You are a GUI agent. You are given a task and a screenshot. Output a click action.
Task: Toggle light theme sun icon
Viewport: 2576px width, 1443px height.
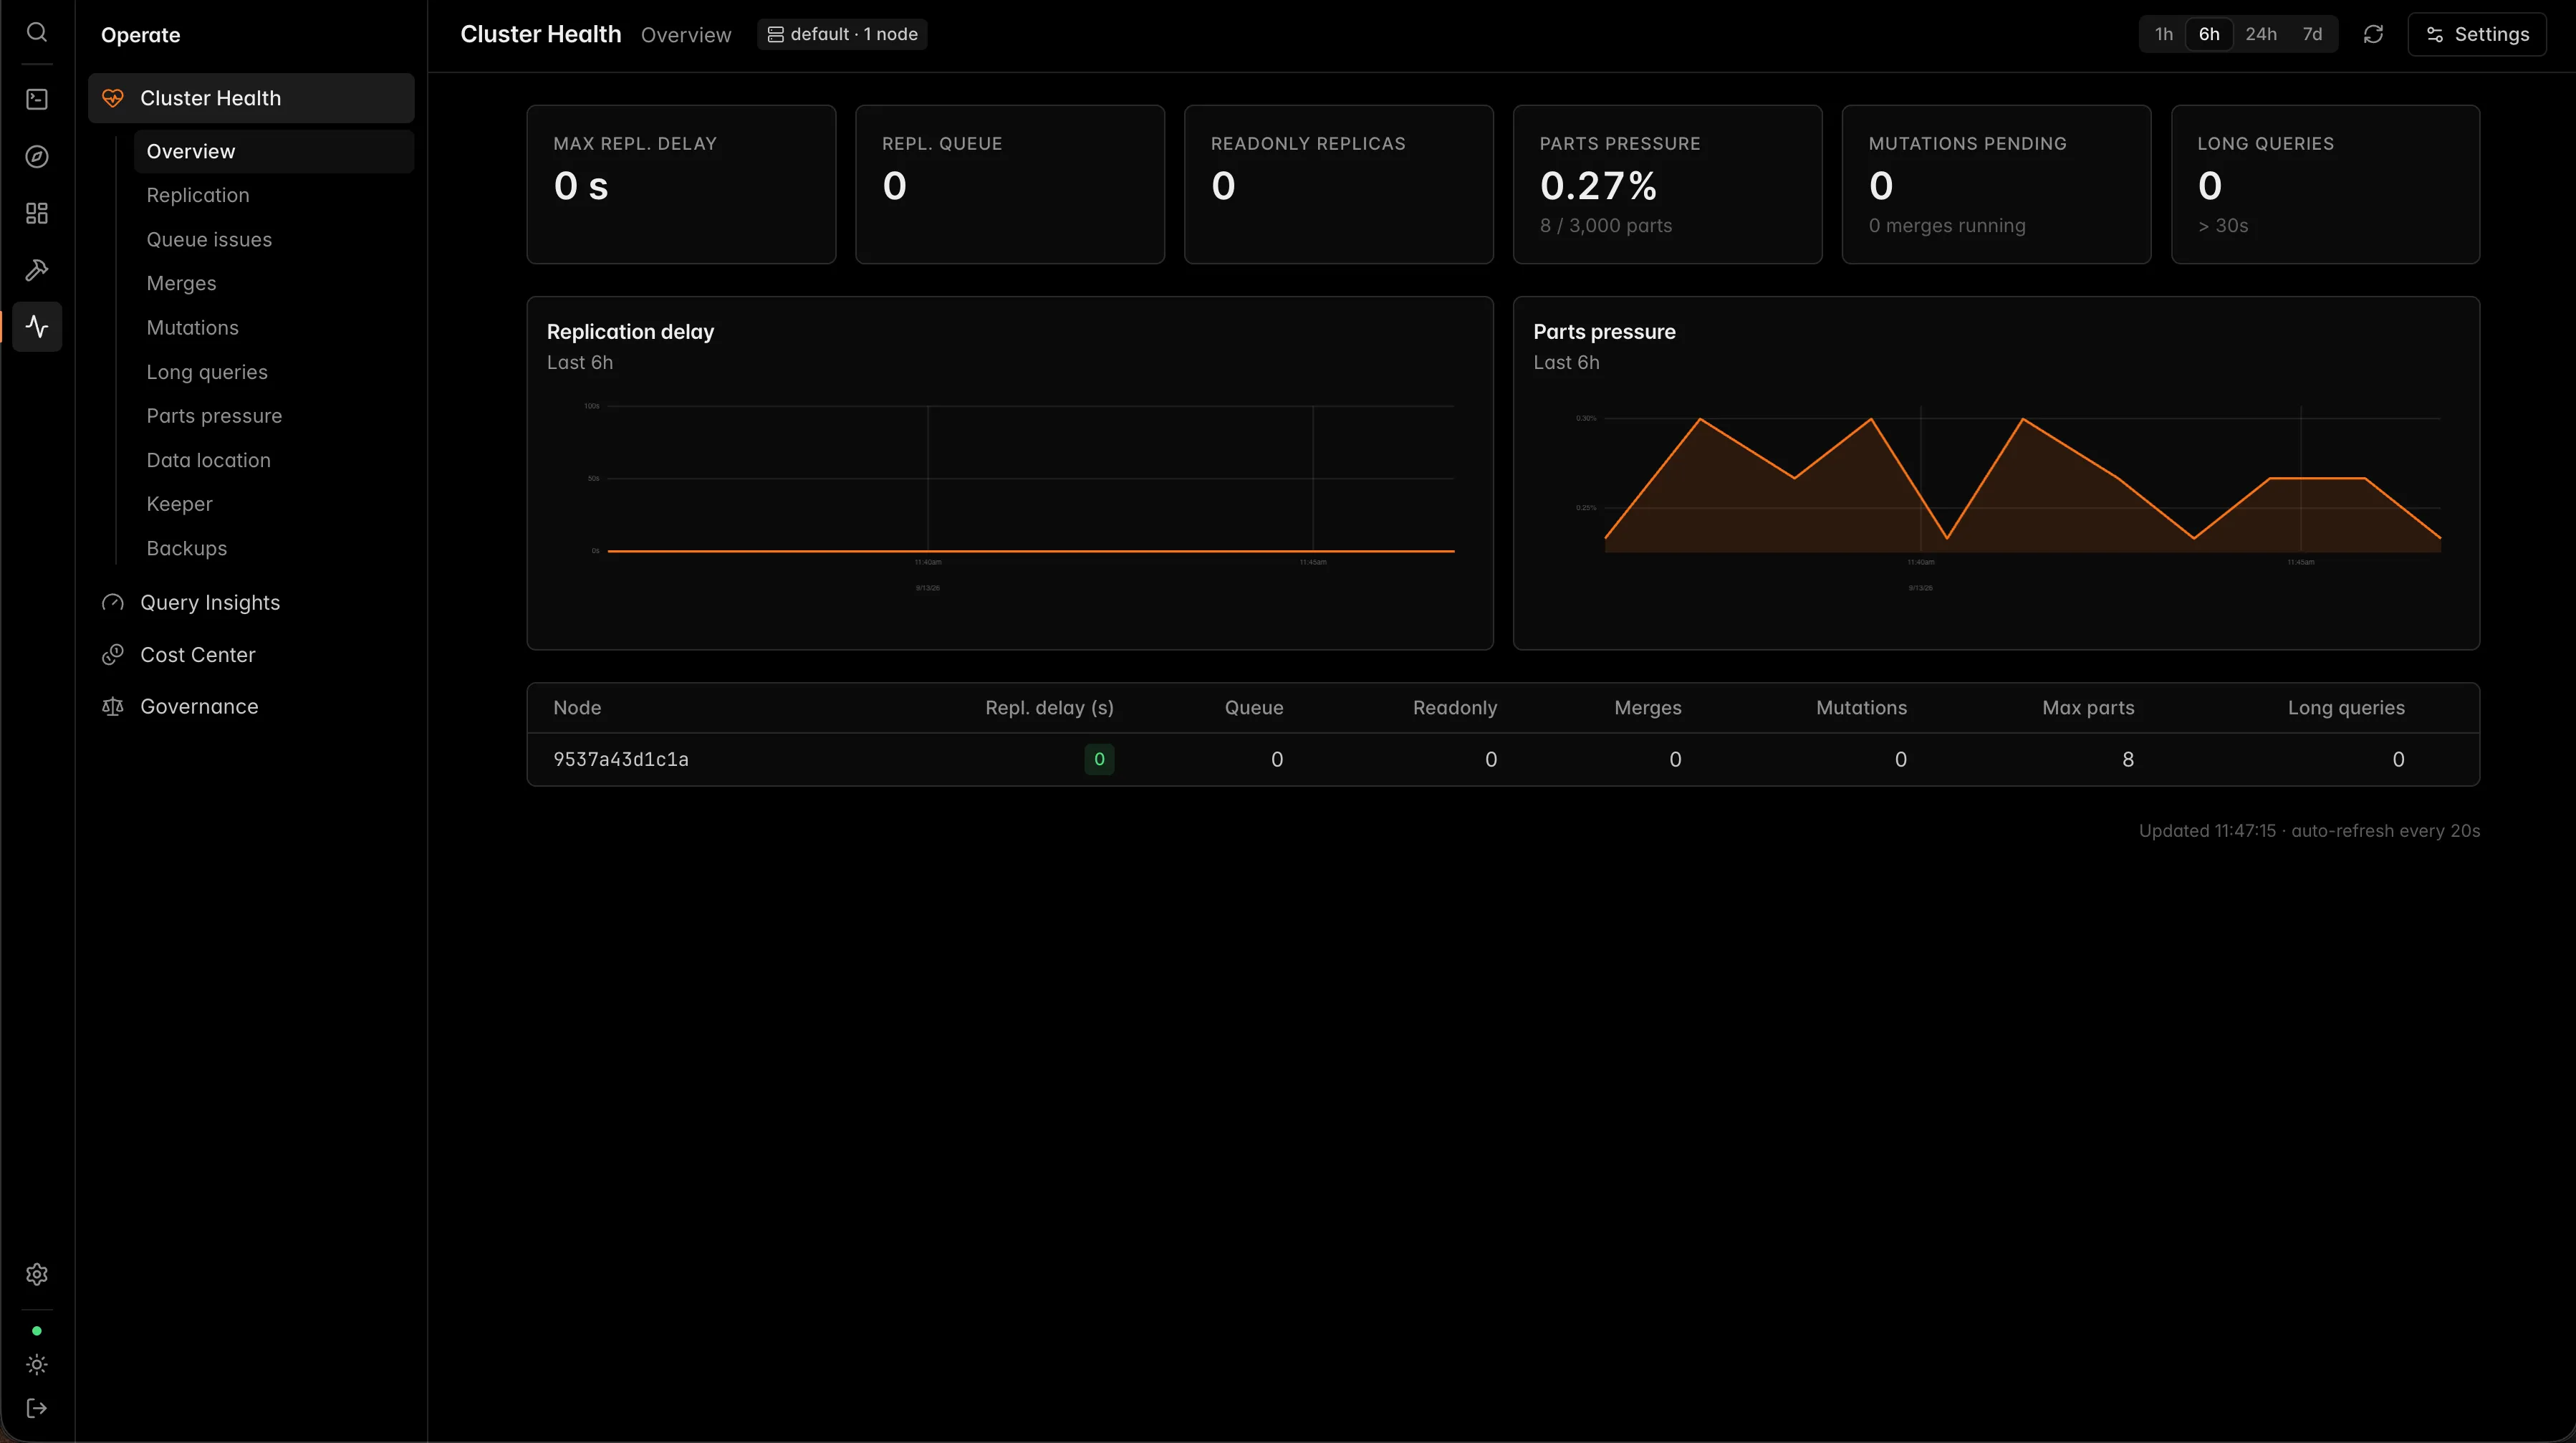coord(37,1364)
